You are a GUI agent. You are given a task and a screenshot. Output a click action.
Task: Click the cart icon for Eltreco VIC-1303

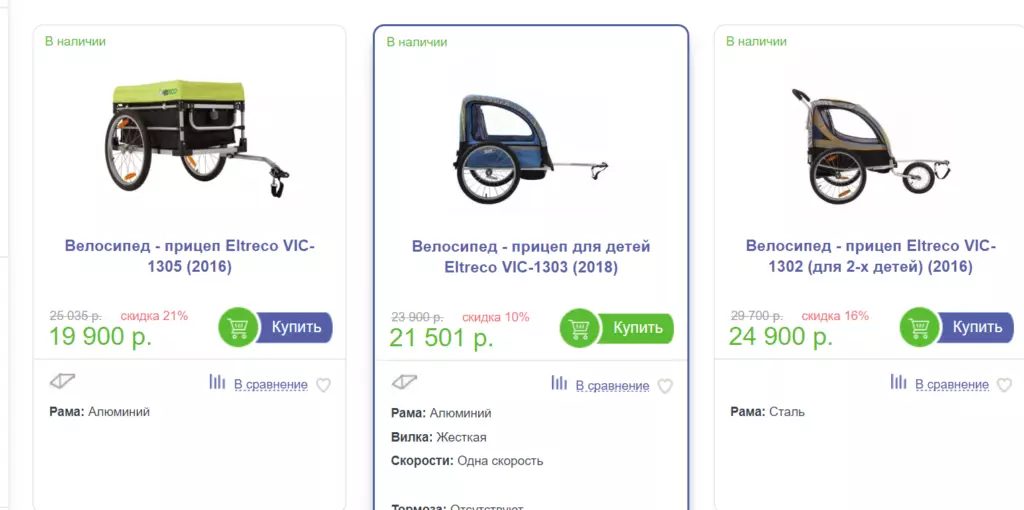coord(580,328)
